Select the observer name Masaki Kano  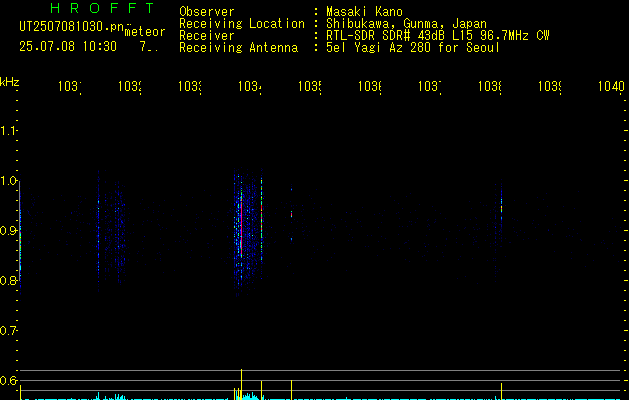click(x=364, y=12)
